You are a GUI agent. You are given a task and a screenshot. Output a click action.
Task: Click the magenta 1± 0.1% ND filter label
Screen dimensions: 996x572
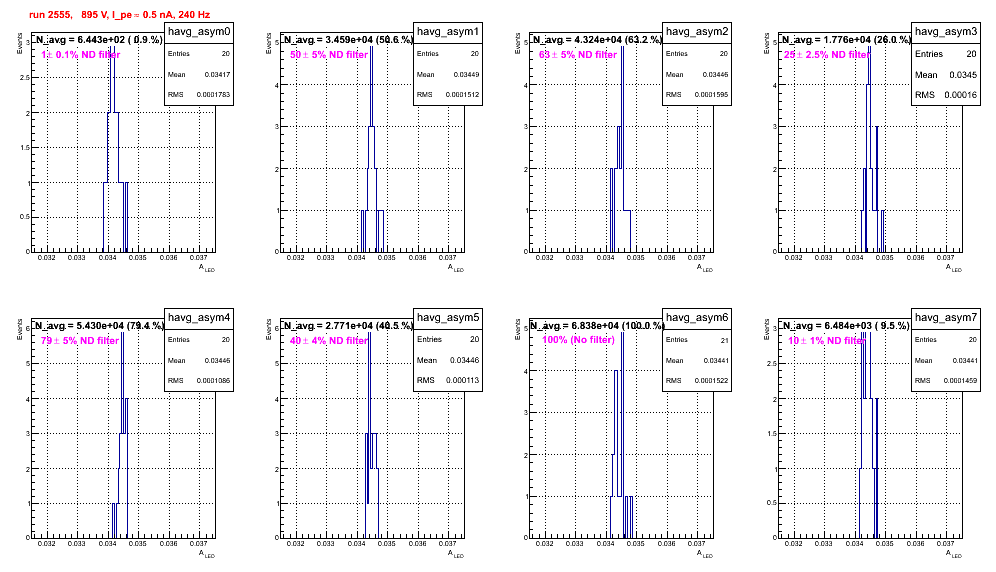(81, 55)
